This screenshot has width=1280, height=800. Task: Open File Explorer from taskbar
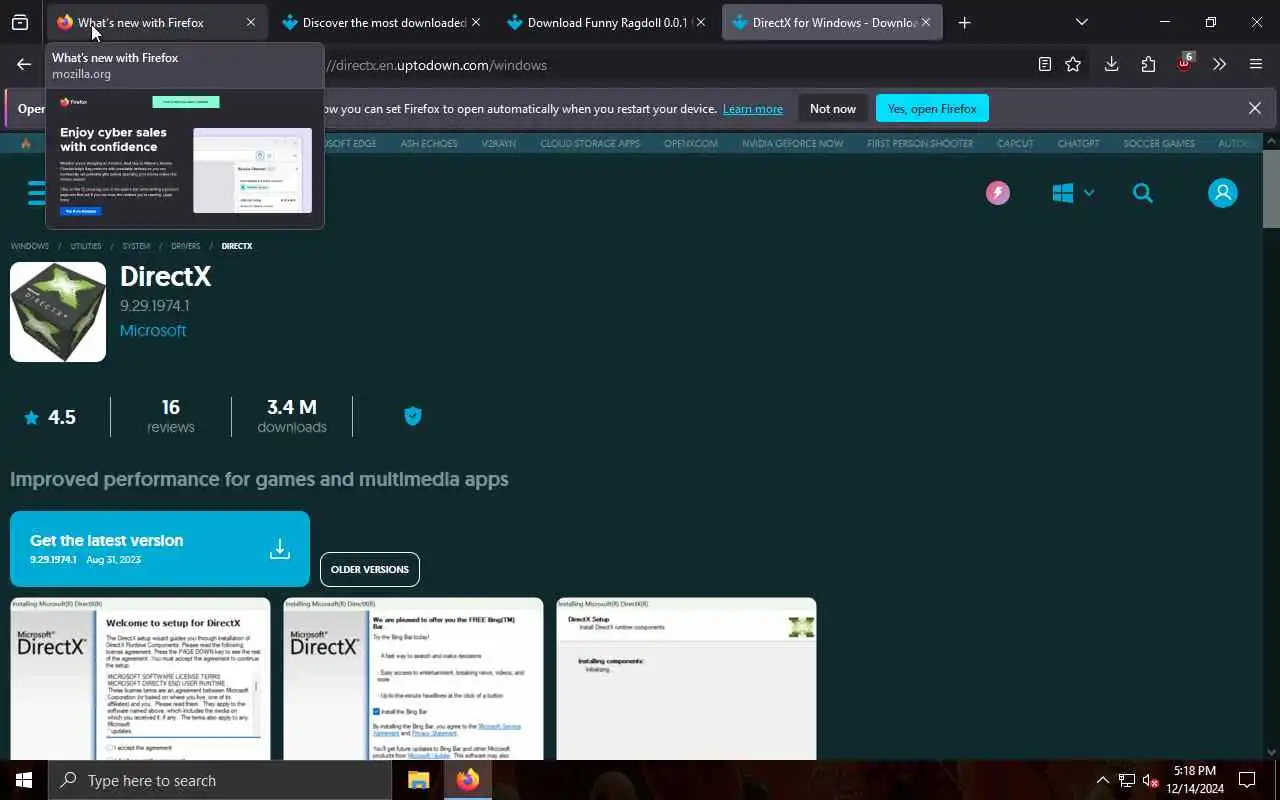(x=419, y=780)
